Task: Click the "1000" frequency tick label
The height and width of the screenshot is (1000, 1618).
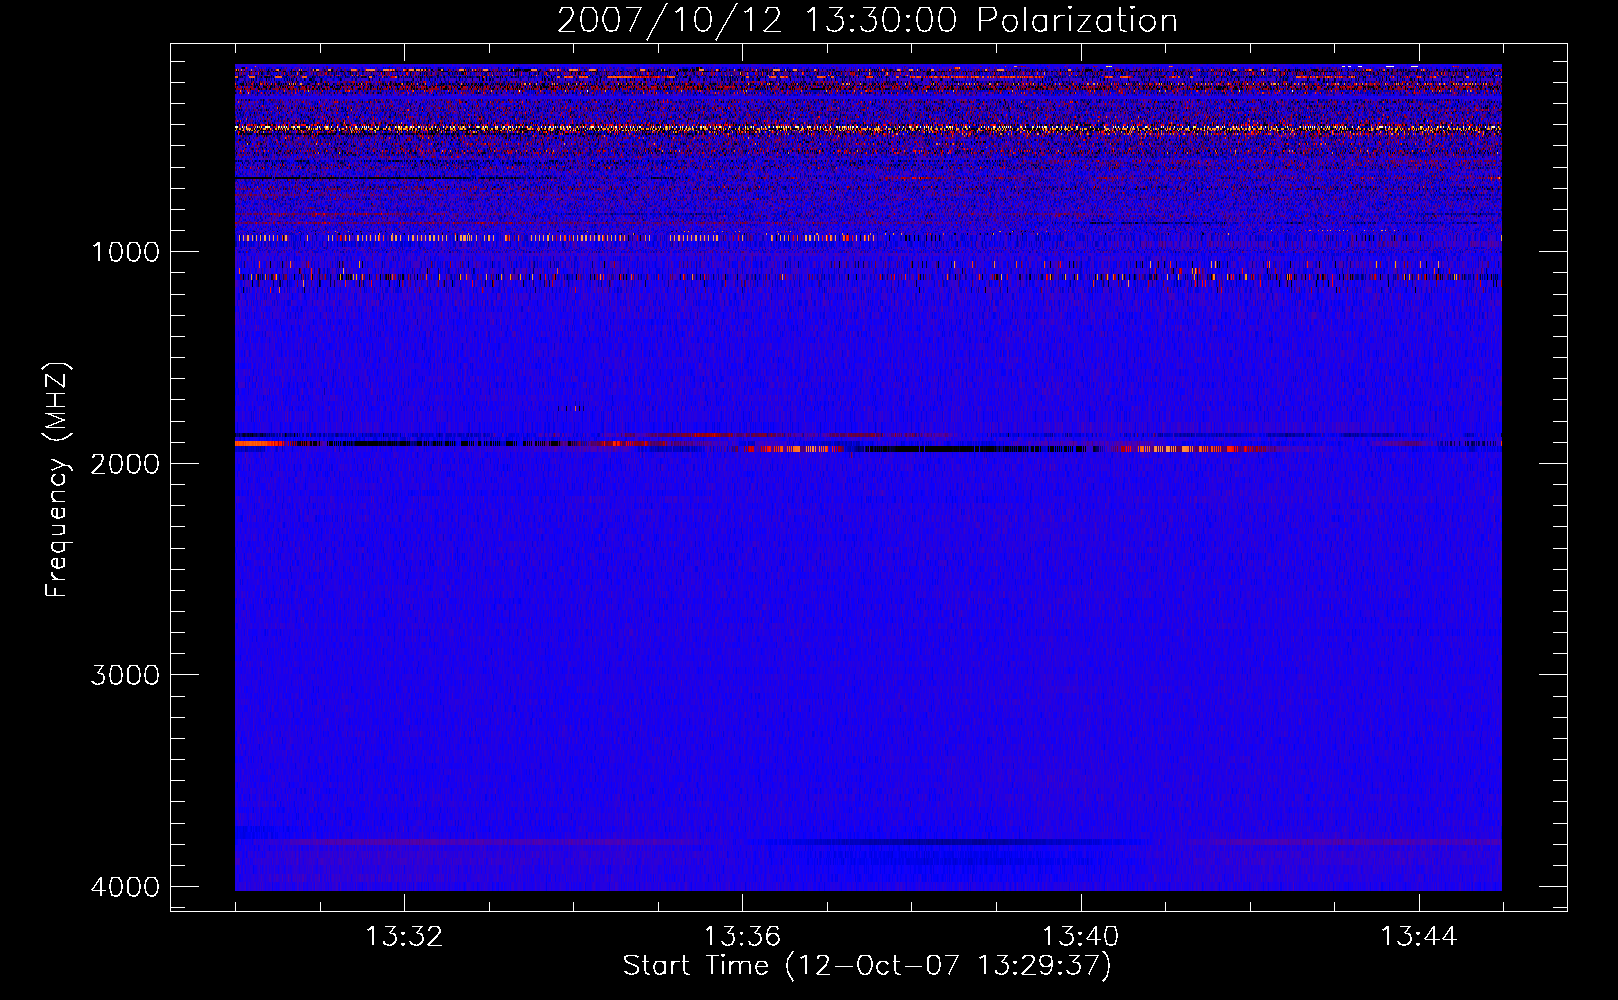Action: click(x=125, y=251)
